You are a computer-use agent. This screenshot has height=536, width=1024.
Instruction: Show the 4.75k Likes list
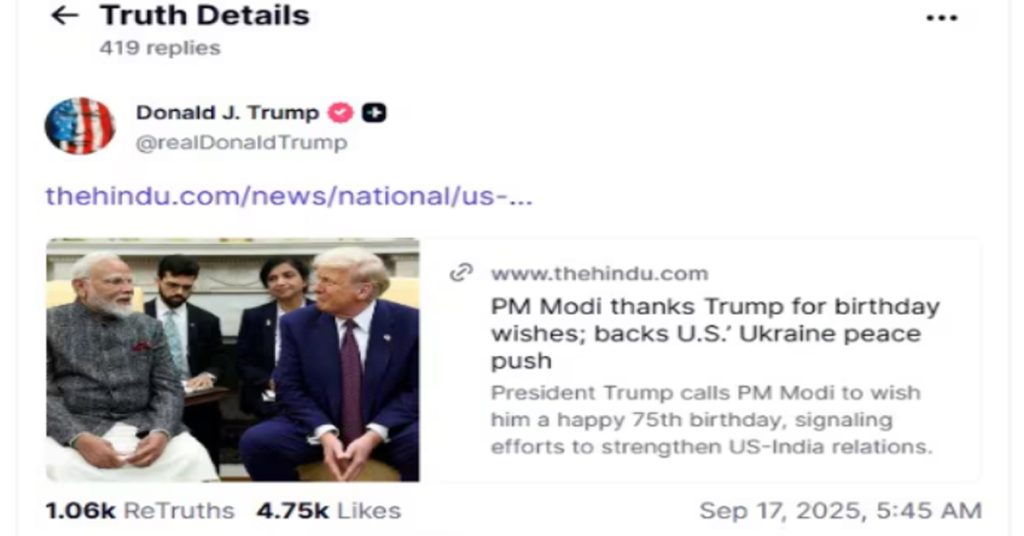[x=328, y=511]
